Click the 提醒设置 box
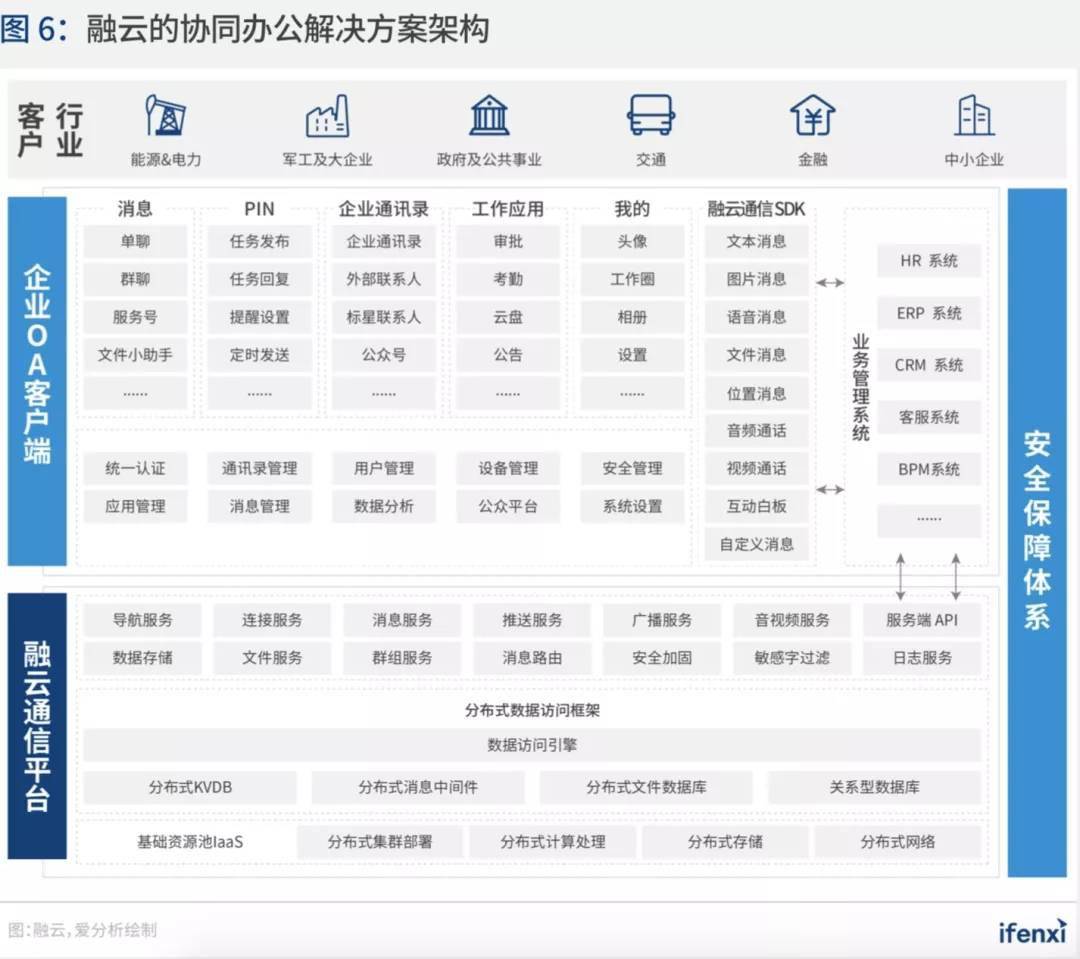 click(x=260, y=317)
